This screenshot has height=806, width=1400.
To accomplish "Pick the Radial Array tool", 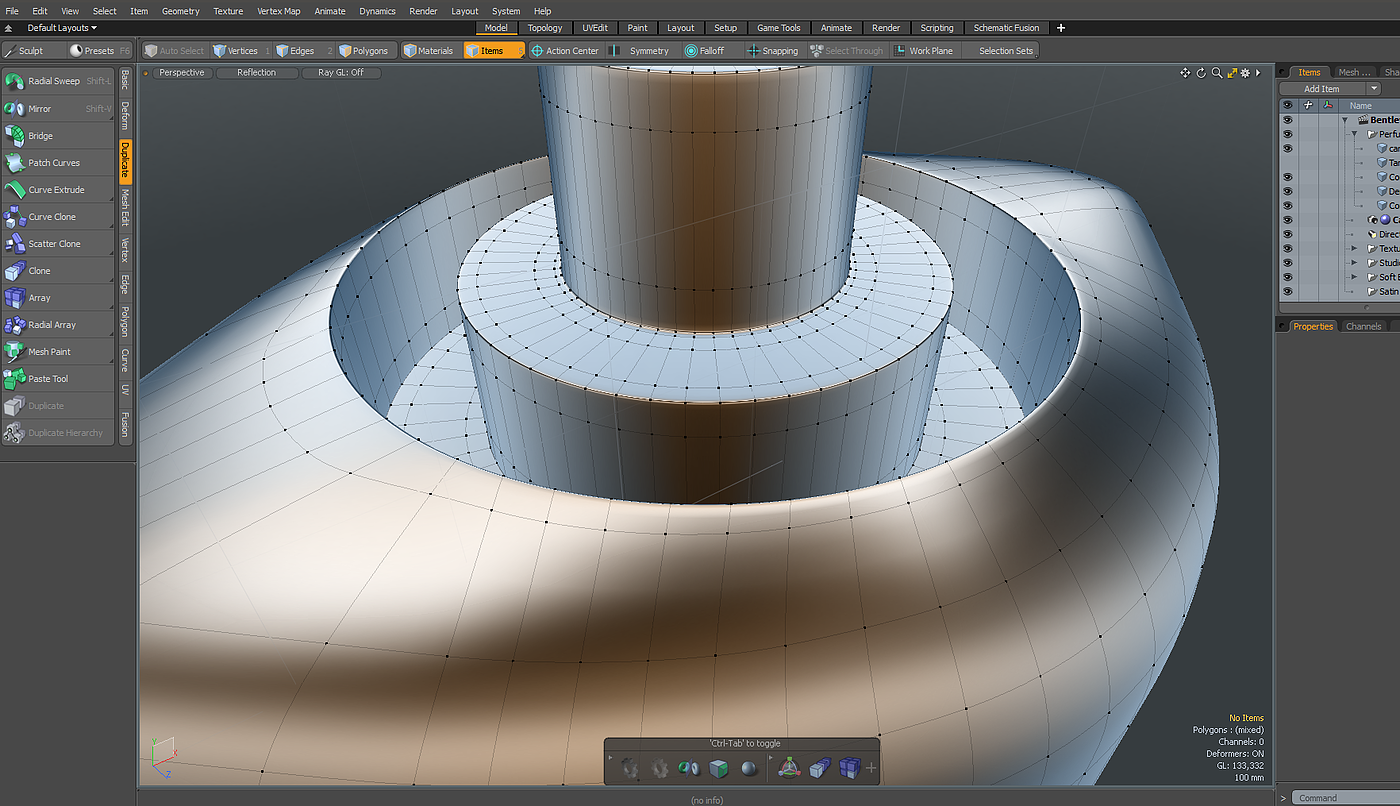I will tap(52, 325).
